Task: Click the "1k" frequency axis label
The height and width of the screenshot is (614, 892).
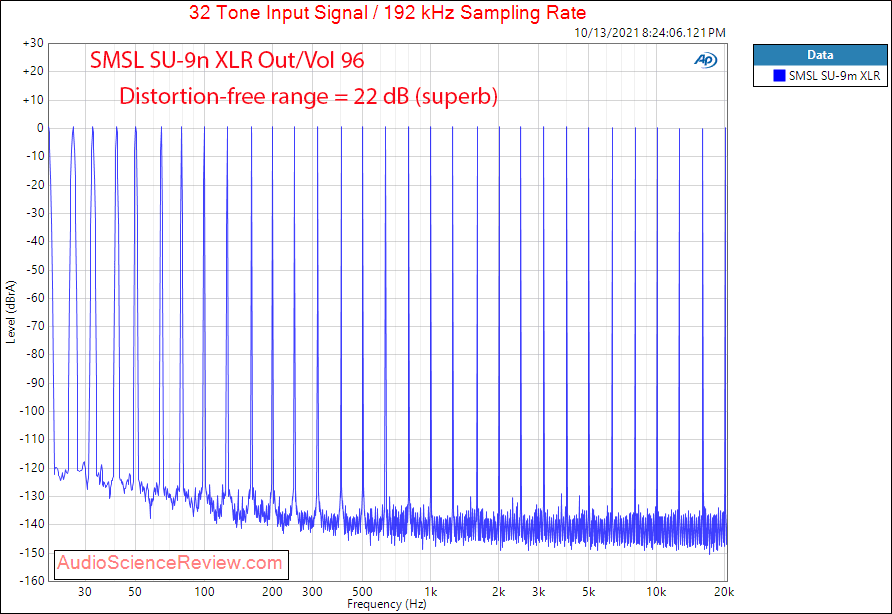Action: click(431, 592)
